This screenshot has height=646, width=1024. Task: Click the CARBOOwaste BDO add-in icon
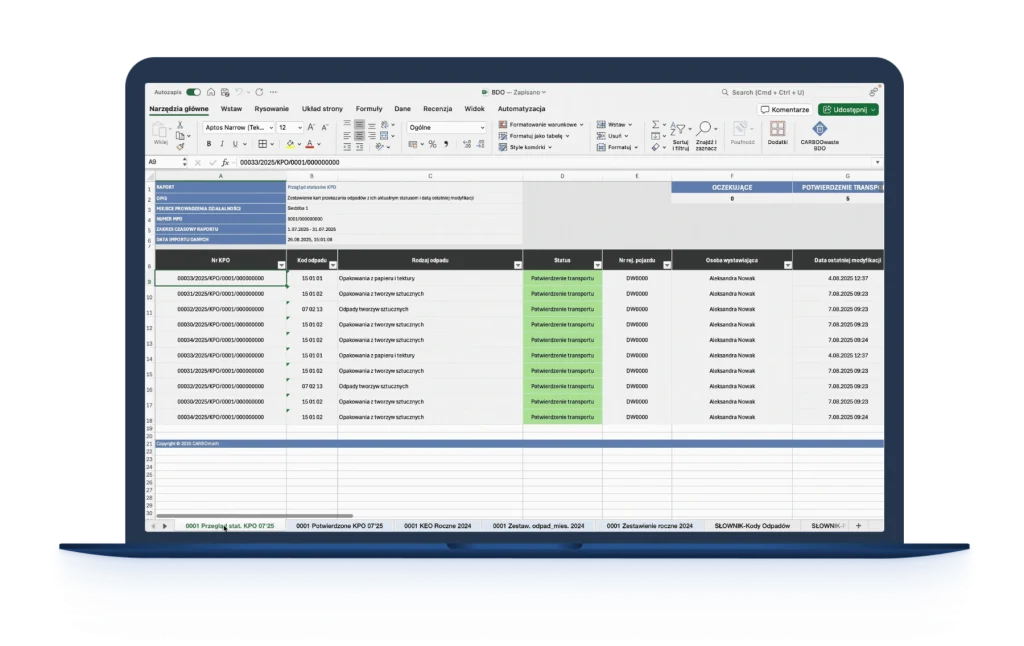(x=818, y=129)
